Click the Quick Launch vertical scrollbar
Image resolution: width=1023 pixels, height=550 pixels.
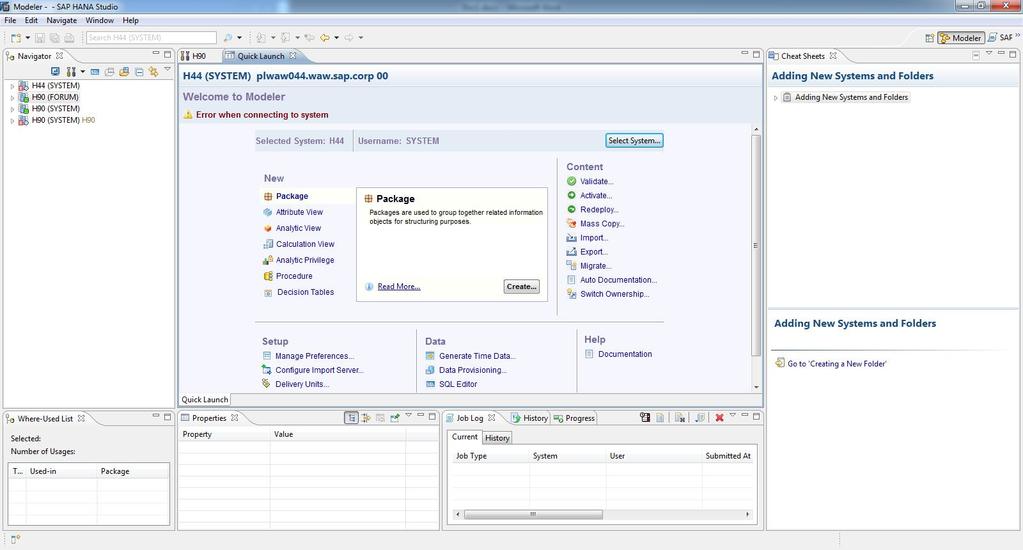(756, 245)
